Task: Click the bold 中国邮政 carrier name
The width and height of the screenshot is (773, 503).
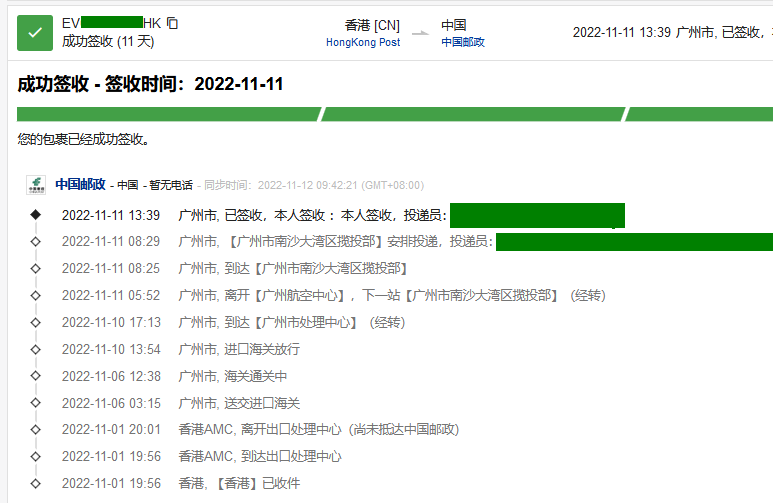Action: tap(80, 184)
